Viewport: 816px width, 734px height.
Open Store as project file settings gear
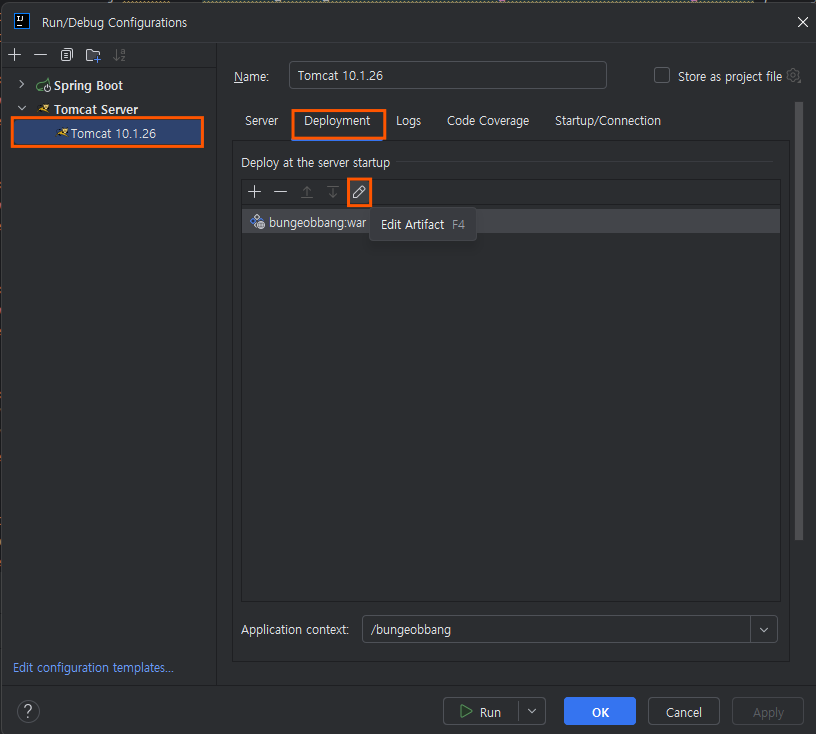pos(793,75)
